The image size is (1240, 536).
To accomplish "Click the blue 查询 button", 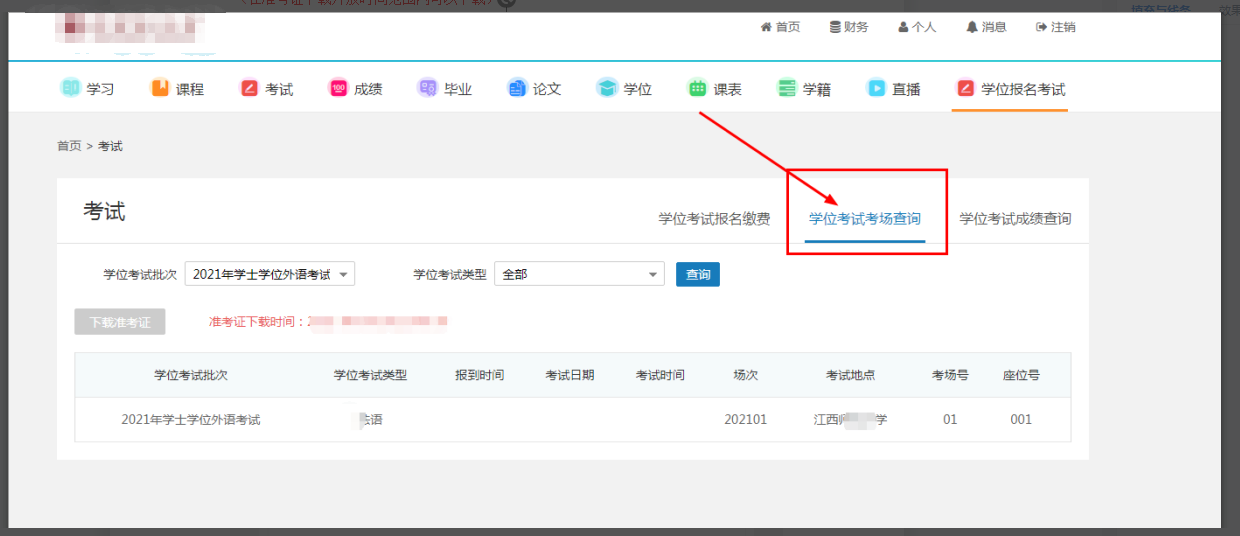I will 698,274.
